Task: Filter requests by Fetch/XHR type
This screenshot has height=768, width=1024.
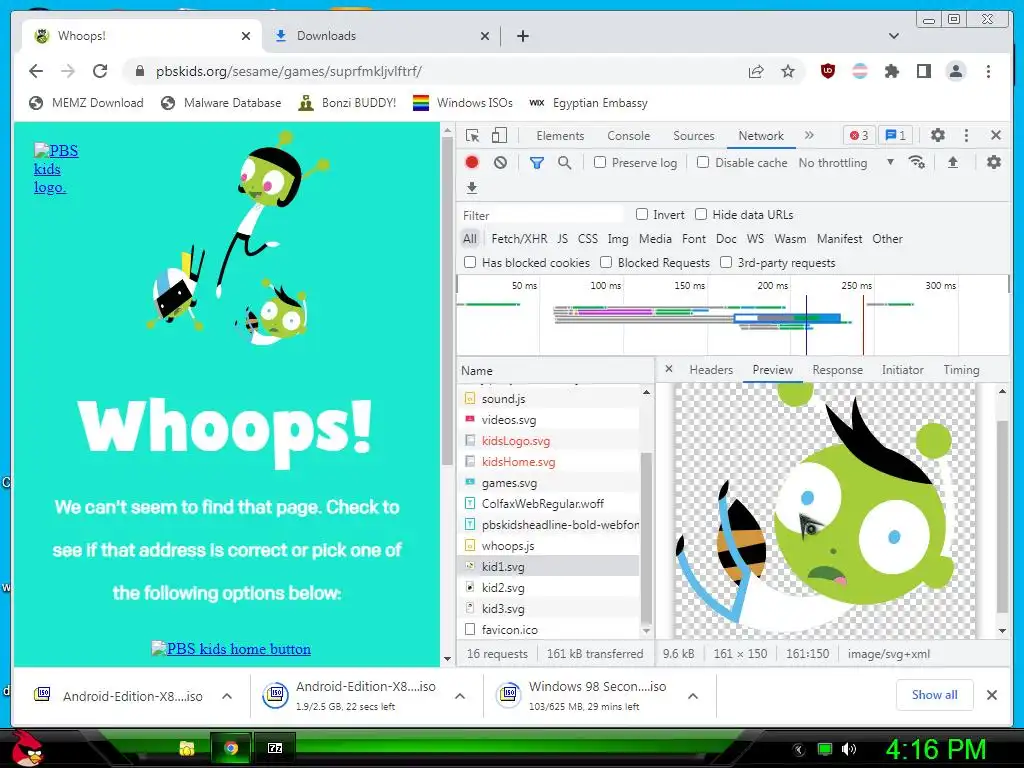Action: point(519,239)
